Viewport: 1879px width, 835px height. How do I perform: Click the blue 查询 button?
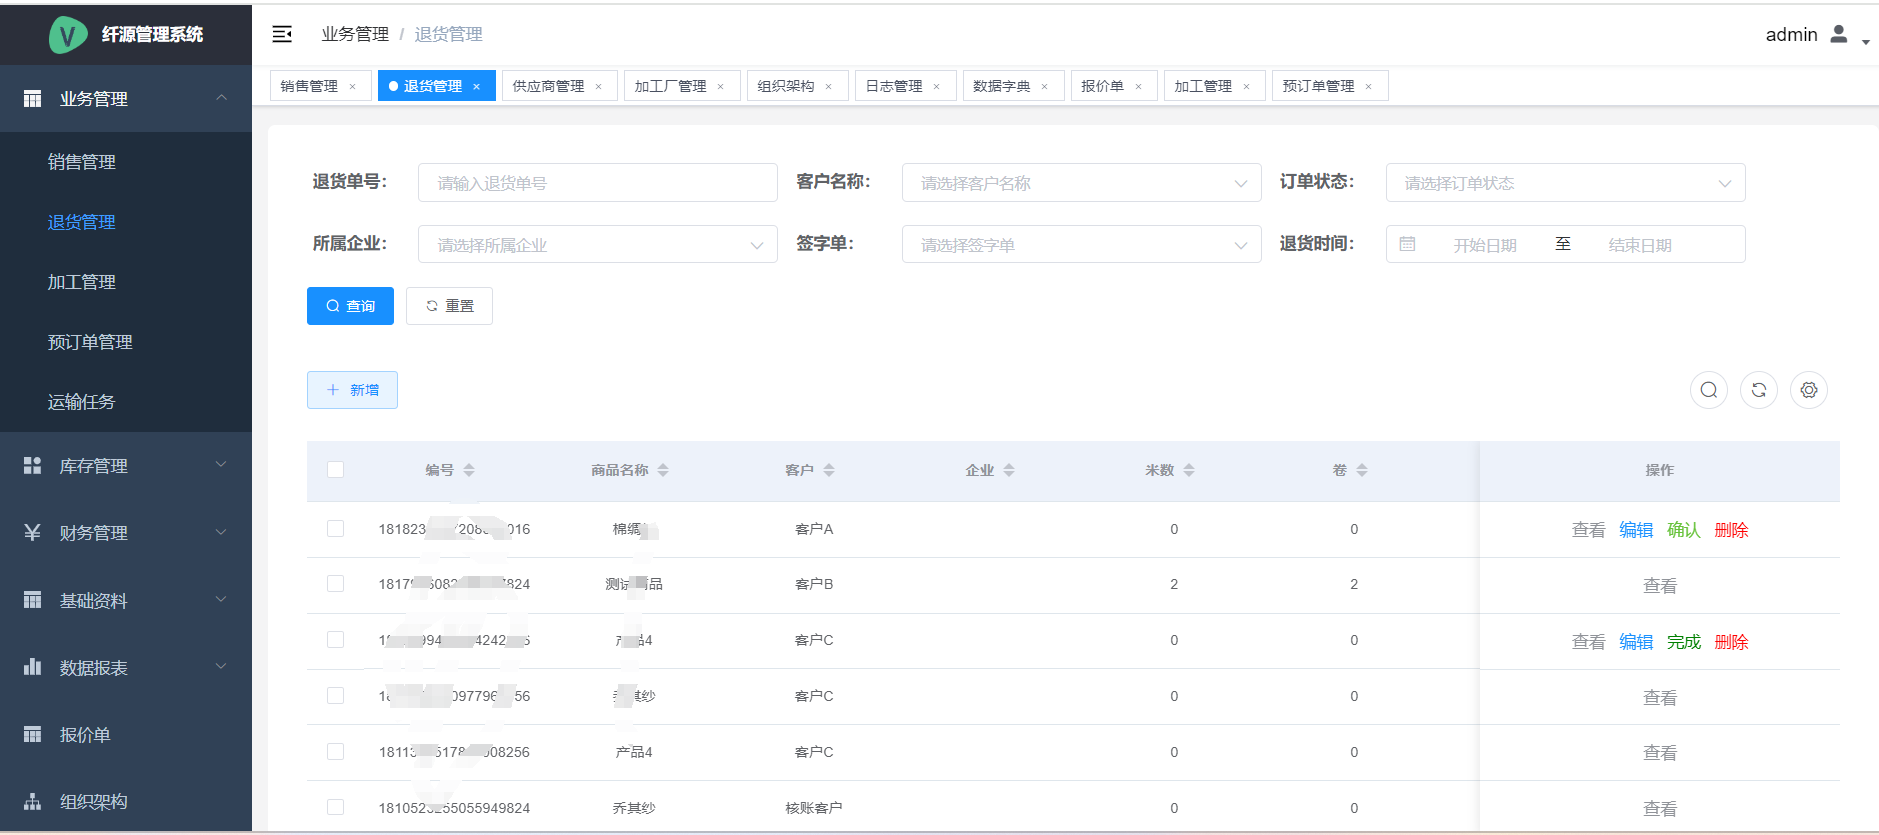pos(350,306)
